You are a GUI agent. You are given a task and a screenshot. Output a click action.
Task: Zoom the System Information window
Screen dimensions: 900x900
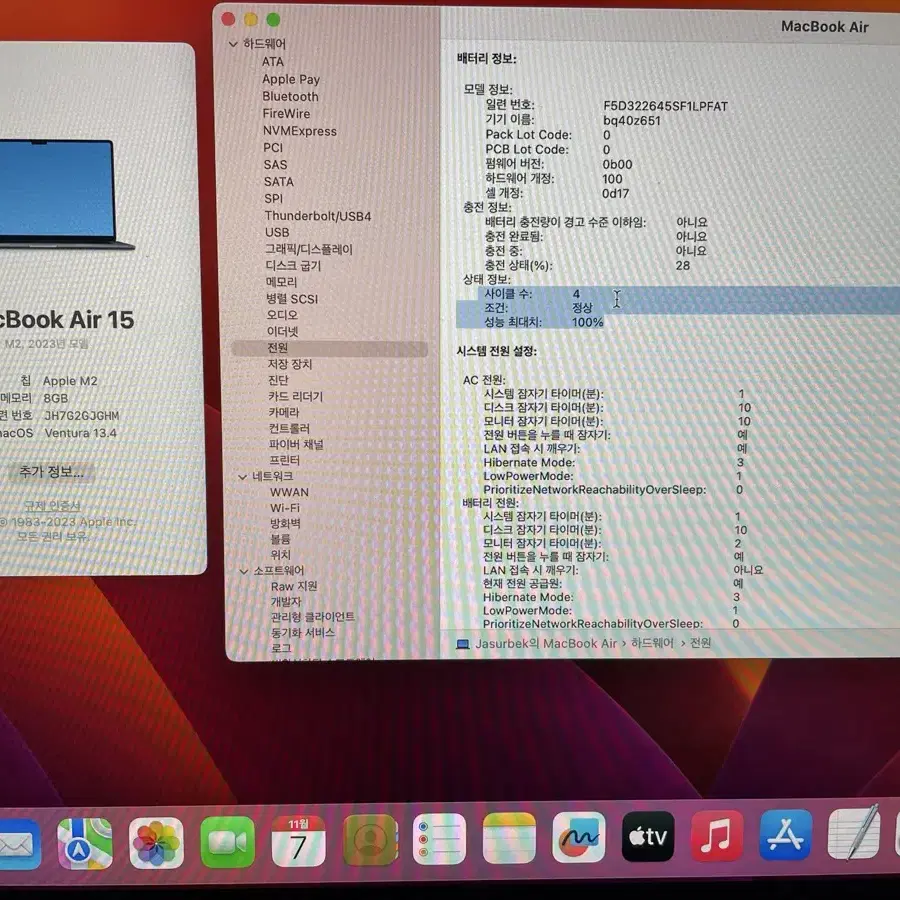click(273, 20)
